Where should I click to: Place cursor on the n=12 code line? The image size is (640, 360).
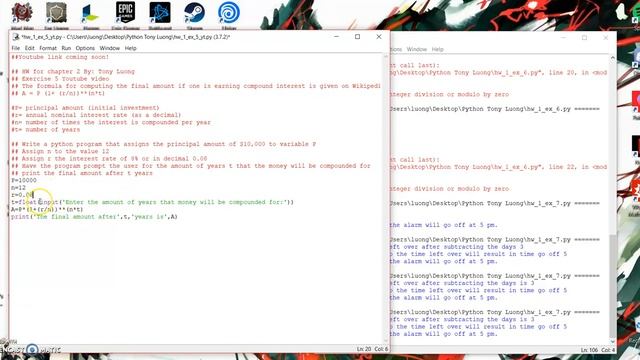coord(18,188)
